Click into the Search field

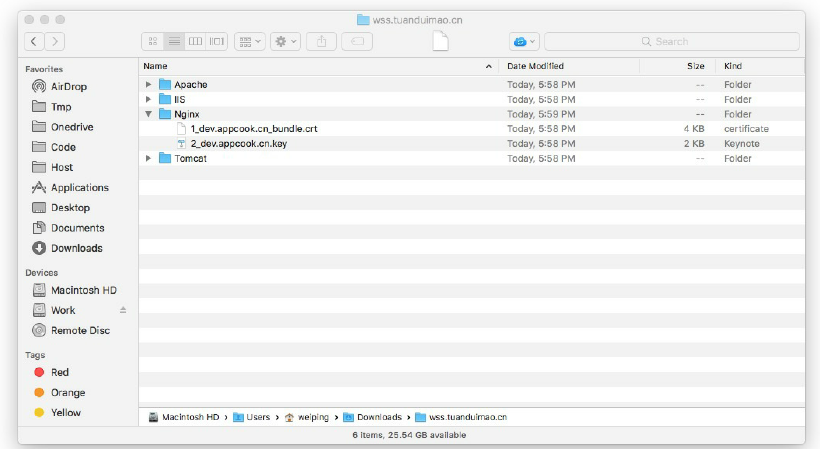(672, 41)
